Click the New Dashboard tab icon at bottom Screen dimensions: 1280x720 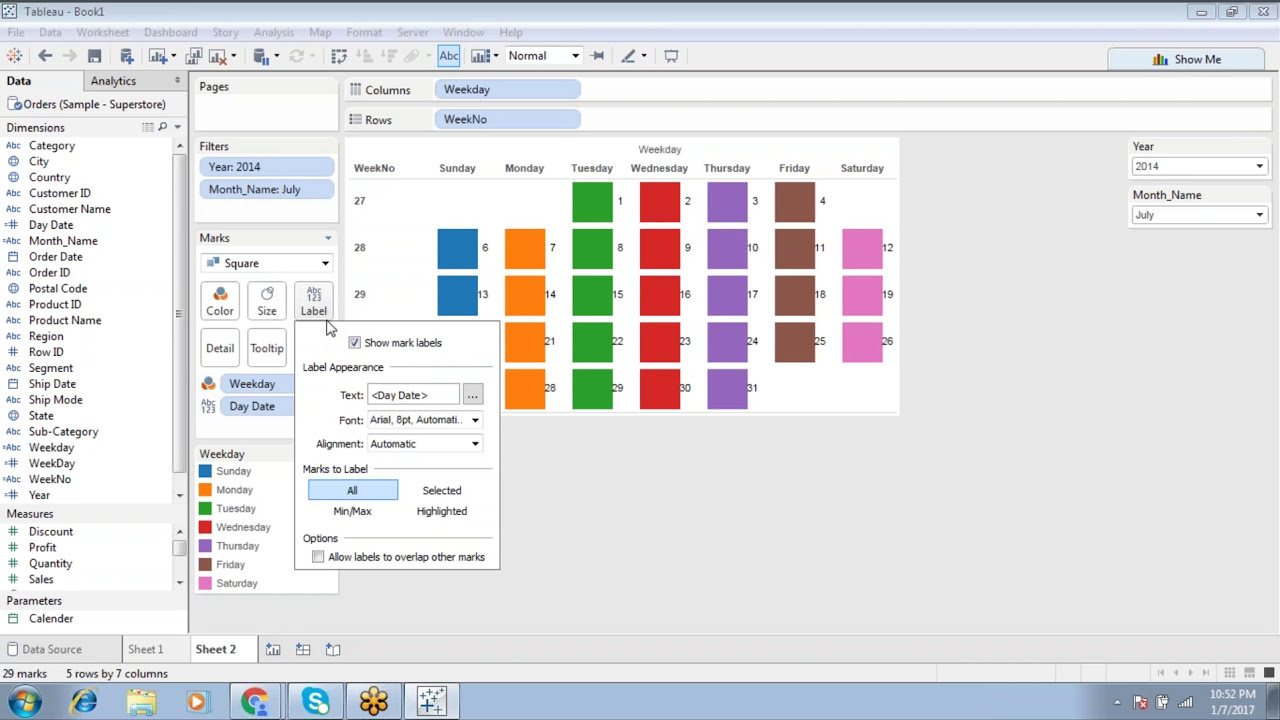(x=303, y=650)
